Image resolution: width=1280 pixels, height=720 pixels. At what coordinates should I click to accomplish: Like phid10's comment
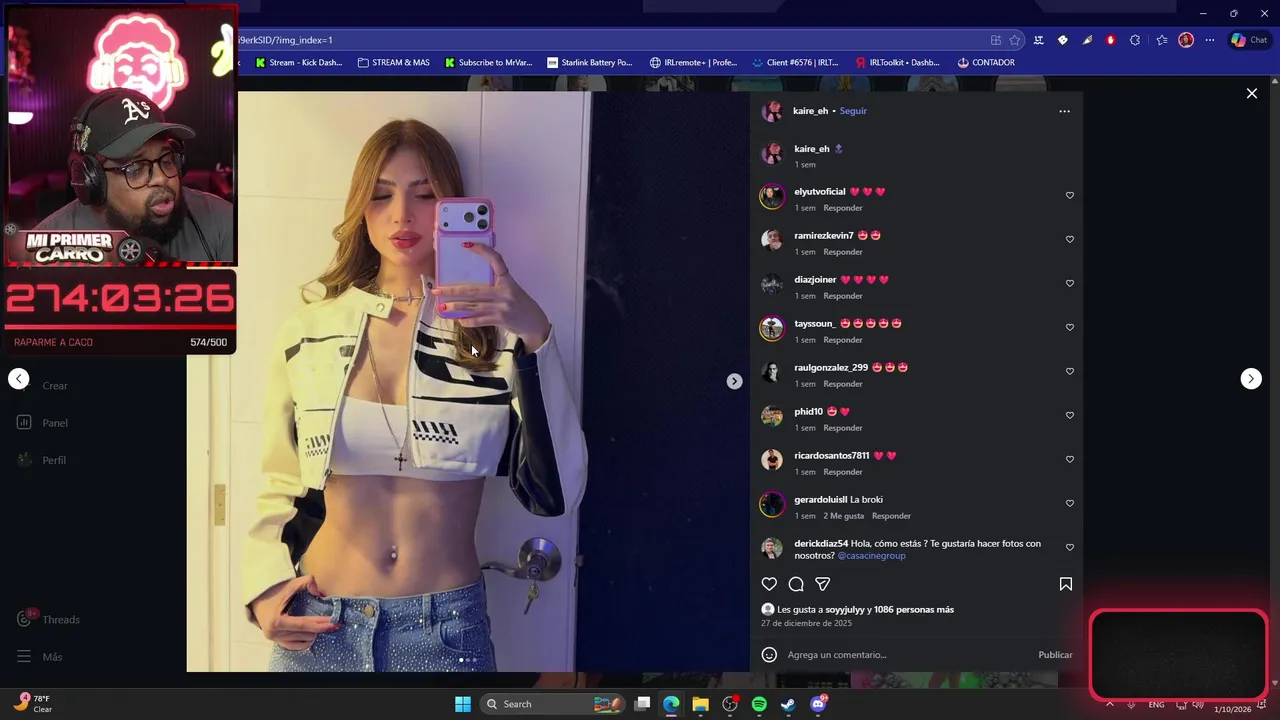1069,415
